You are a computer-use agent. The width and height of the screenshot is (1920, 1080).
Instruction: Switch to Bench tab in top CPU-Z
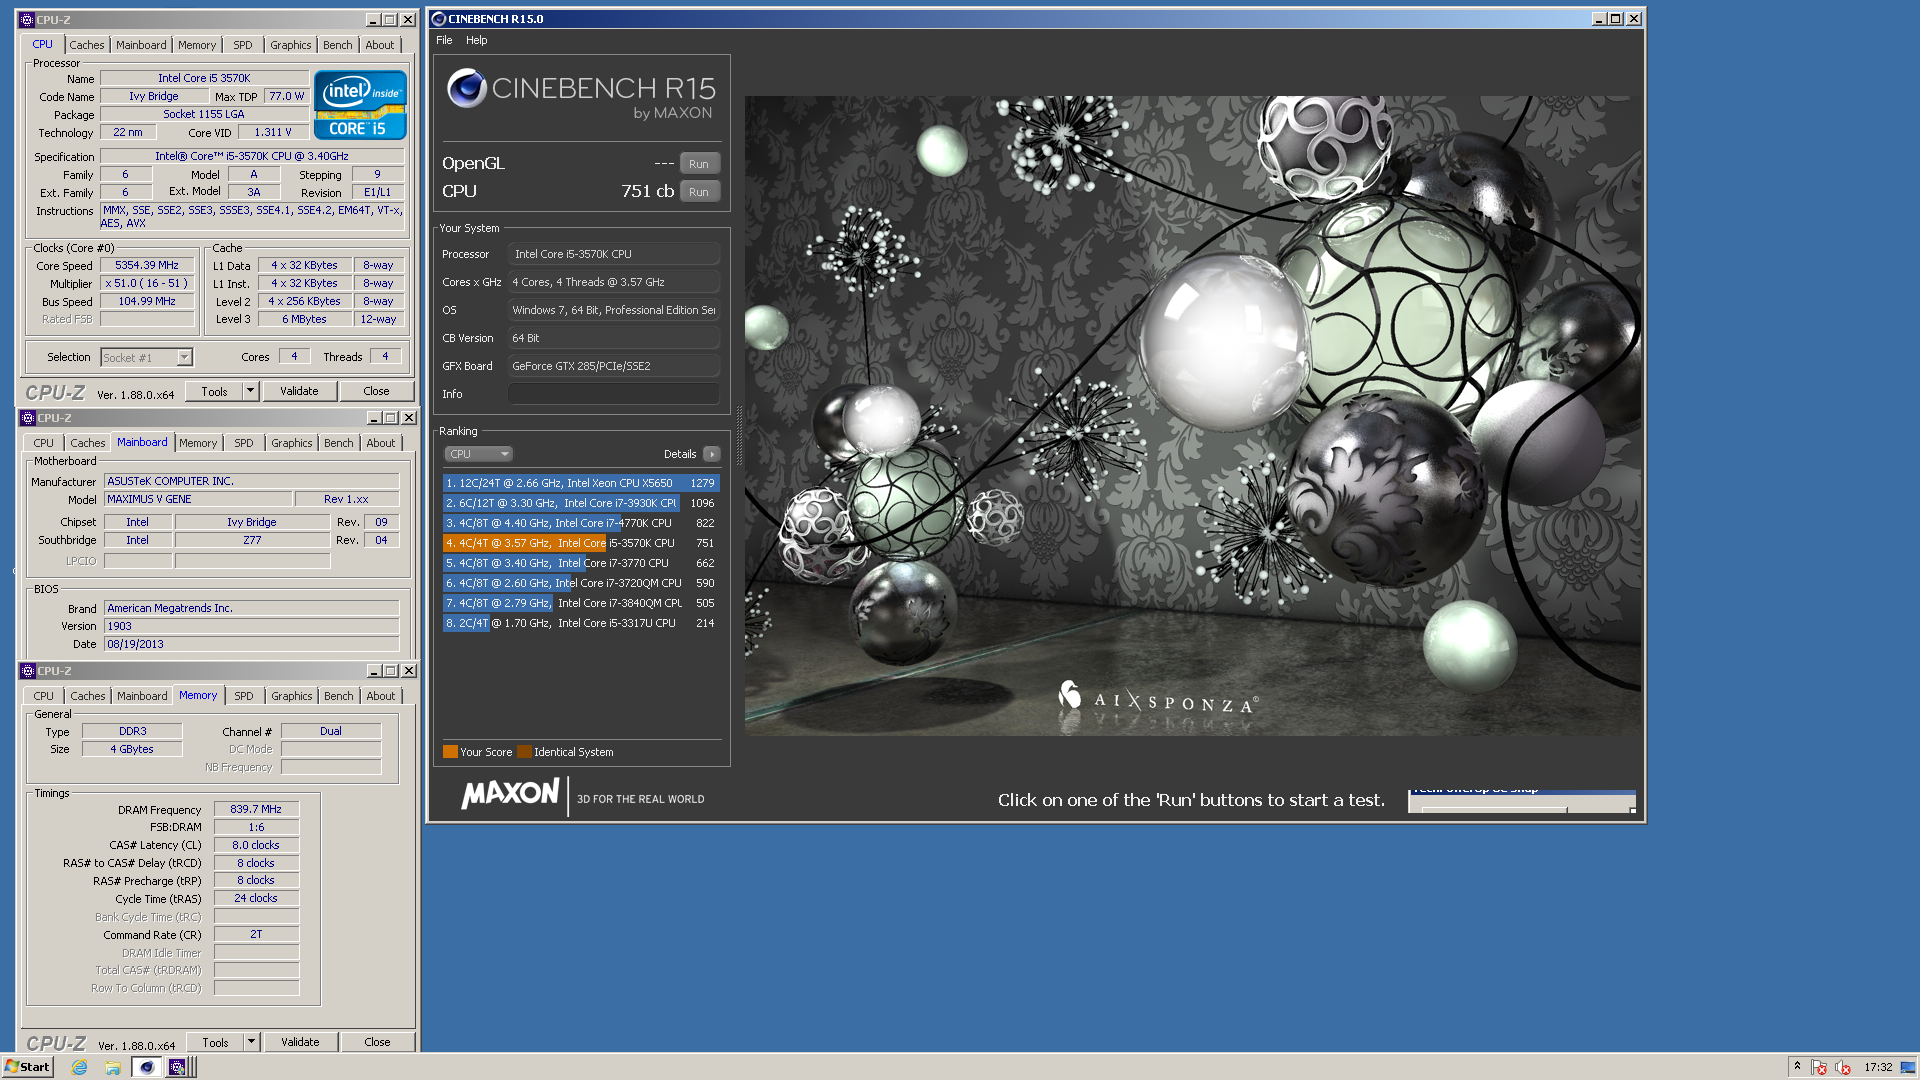click(x=338, y=45)
